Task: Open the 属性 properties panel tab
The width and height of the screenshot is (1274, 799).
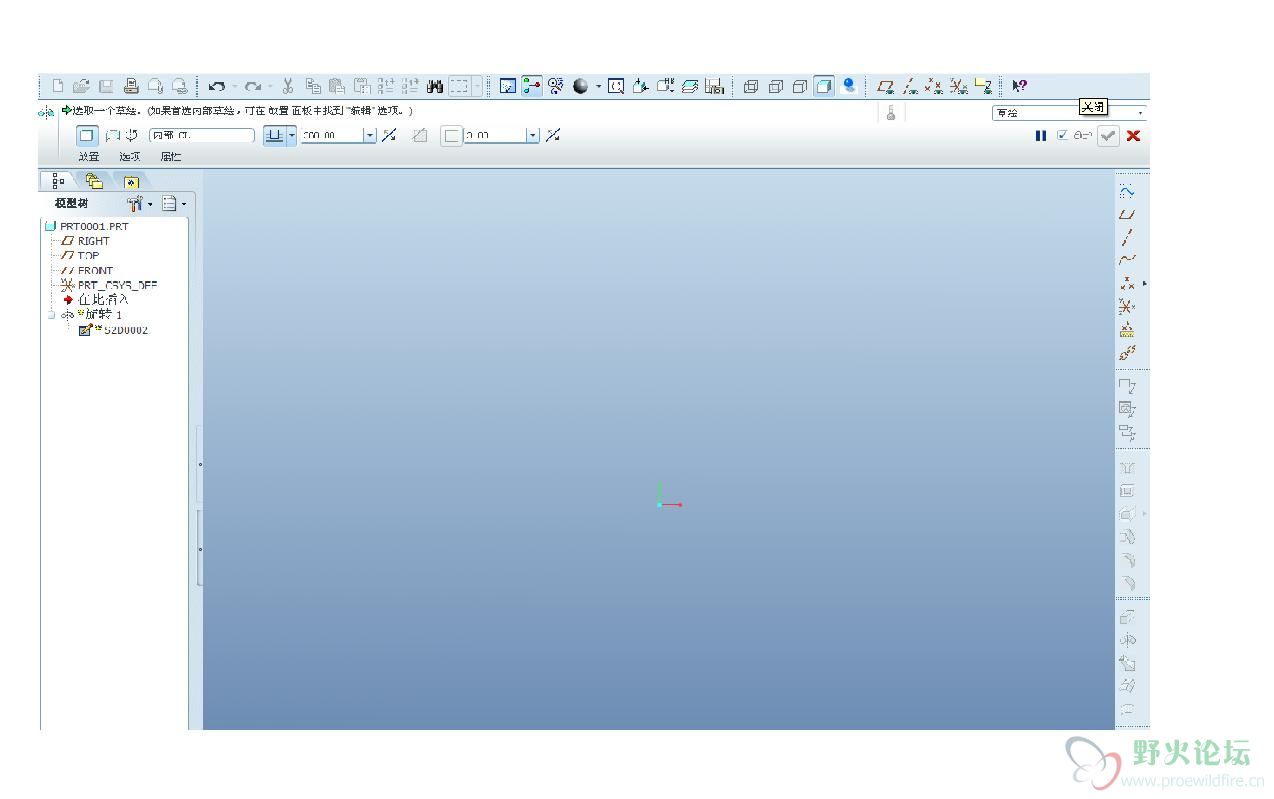Action: 170,157
